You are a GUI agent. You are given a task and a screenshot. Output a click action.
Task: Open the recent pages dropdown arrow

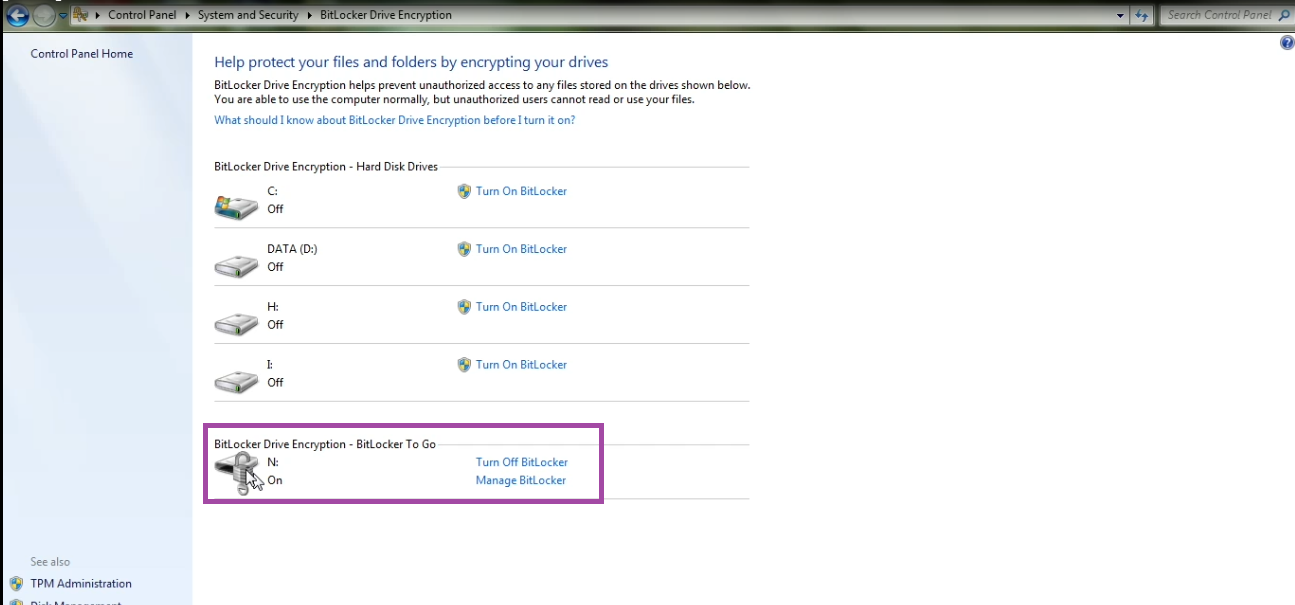click(63, 16)
